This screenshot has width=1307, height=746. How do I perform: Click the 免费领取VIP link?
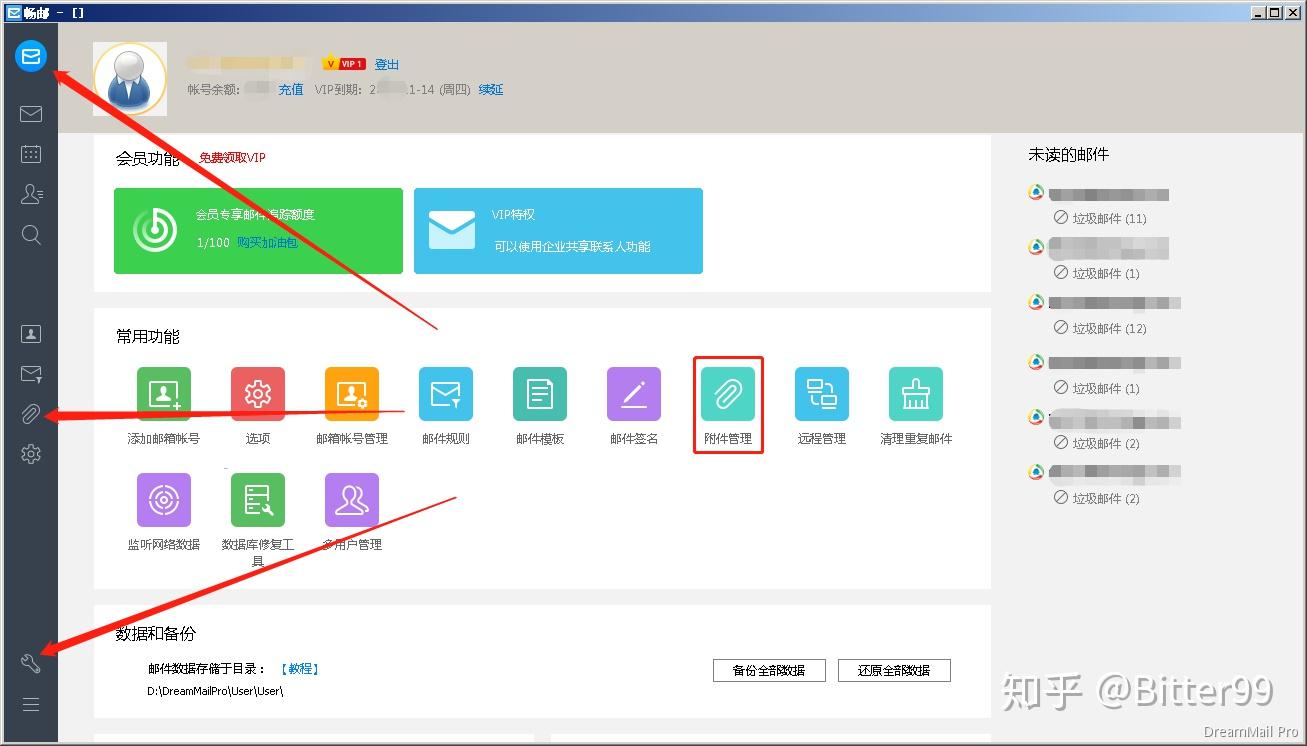[x=232, y=158]
